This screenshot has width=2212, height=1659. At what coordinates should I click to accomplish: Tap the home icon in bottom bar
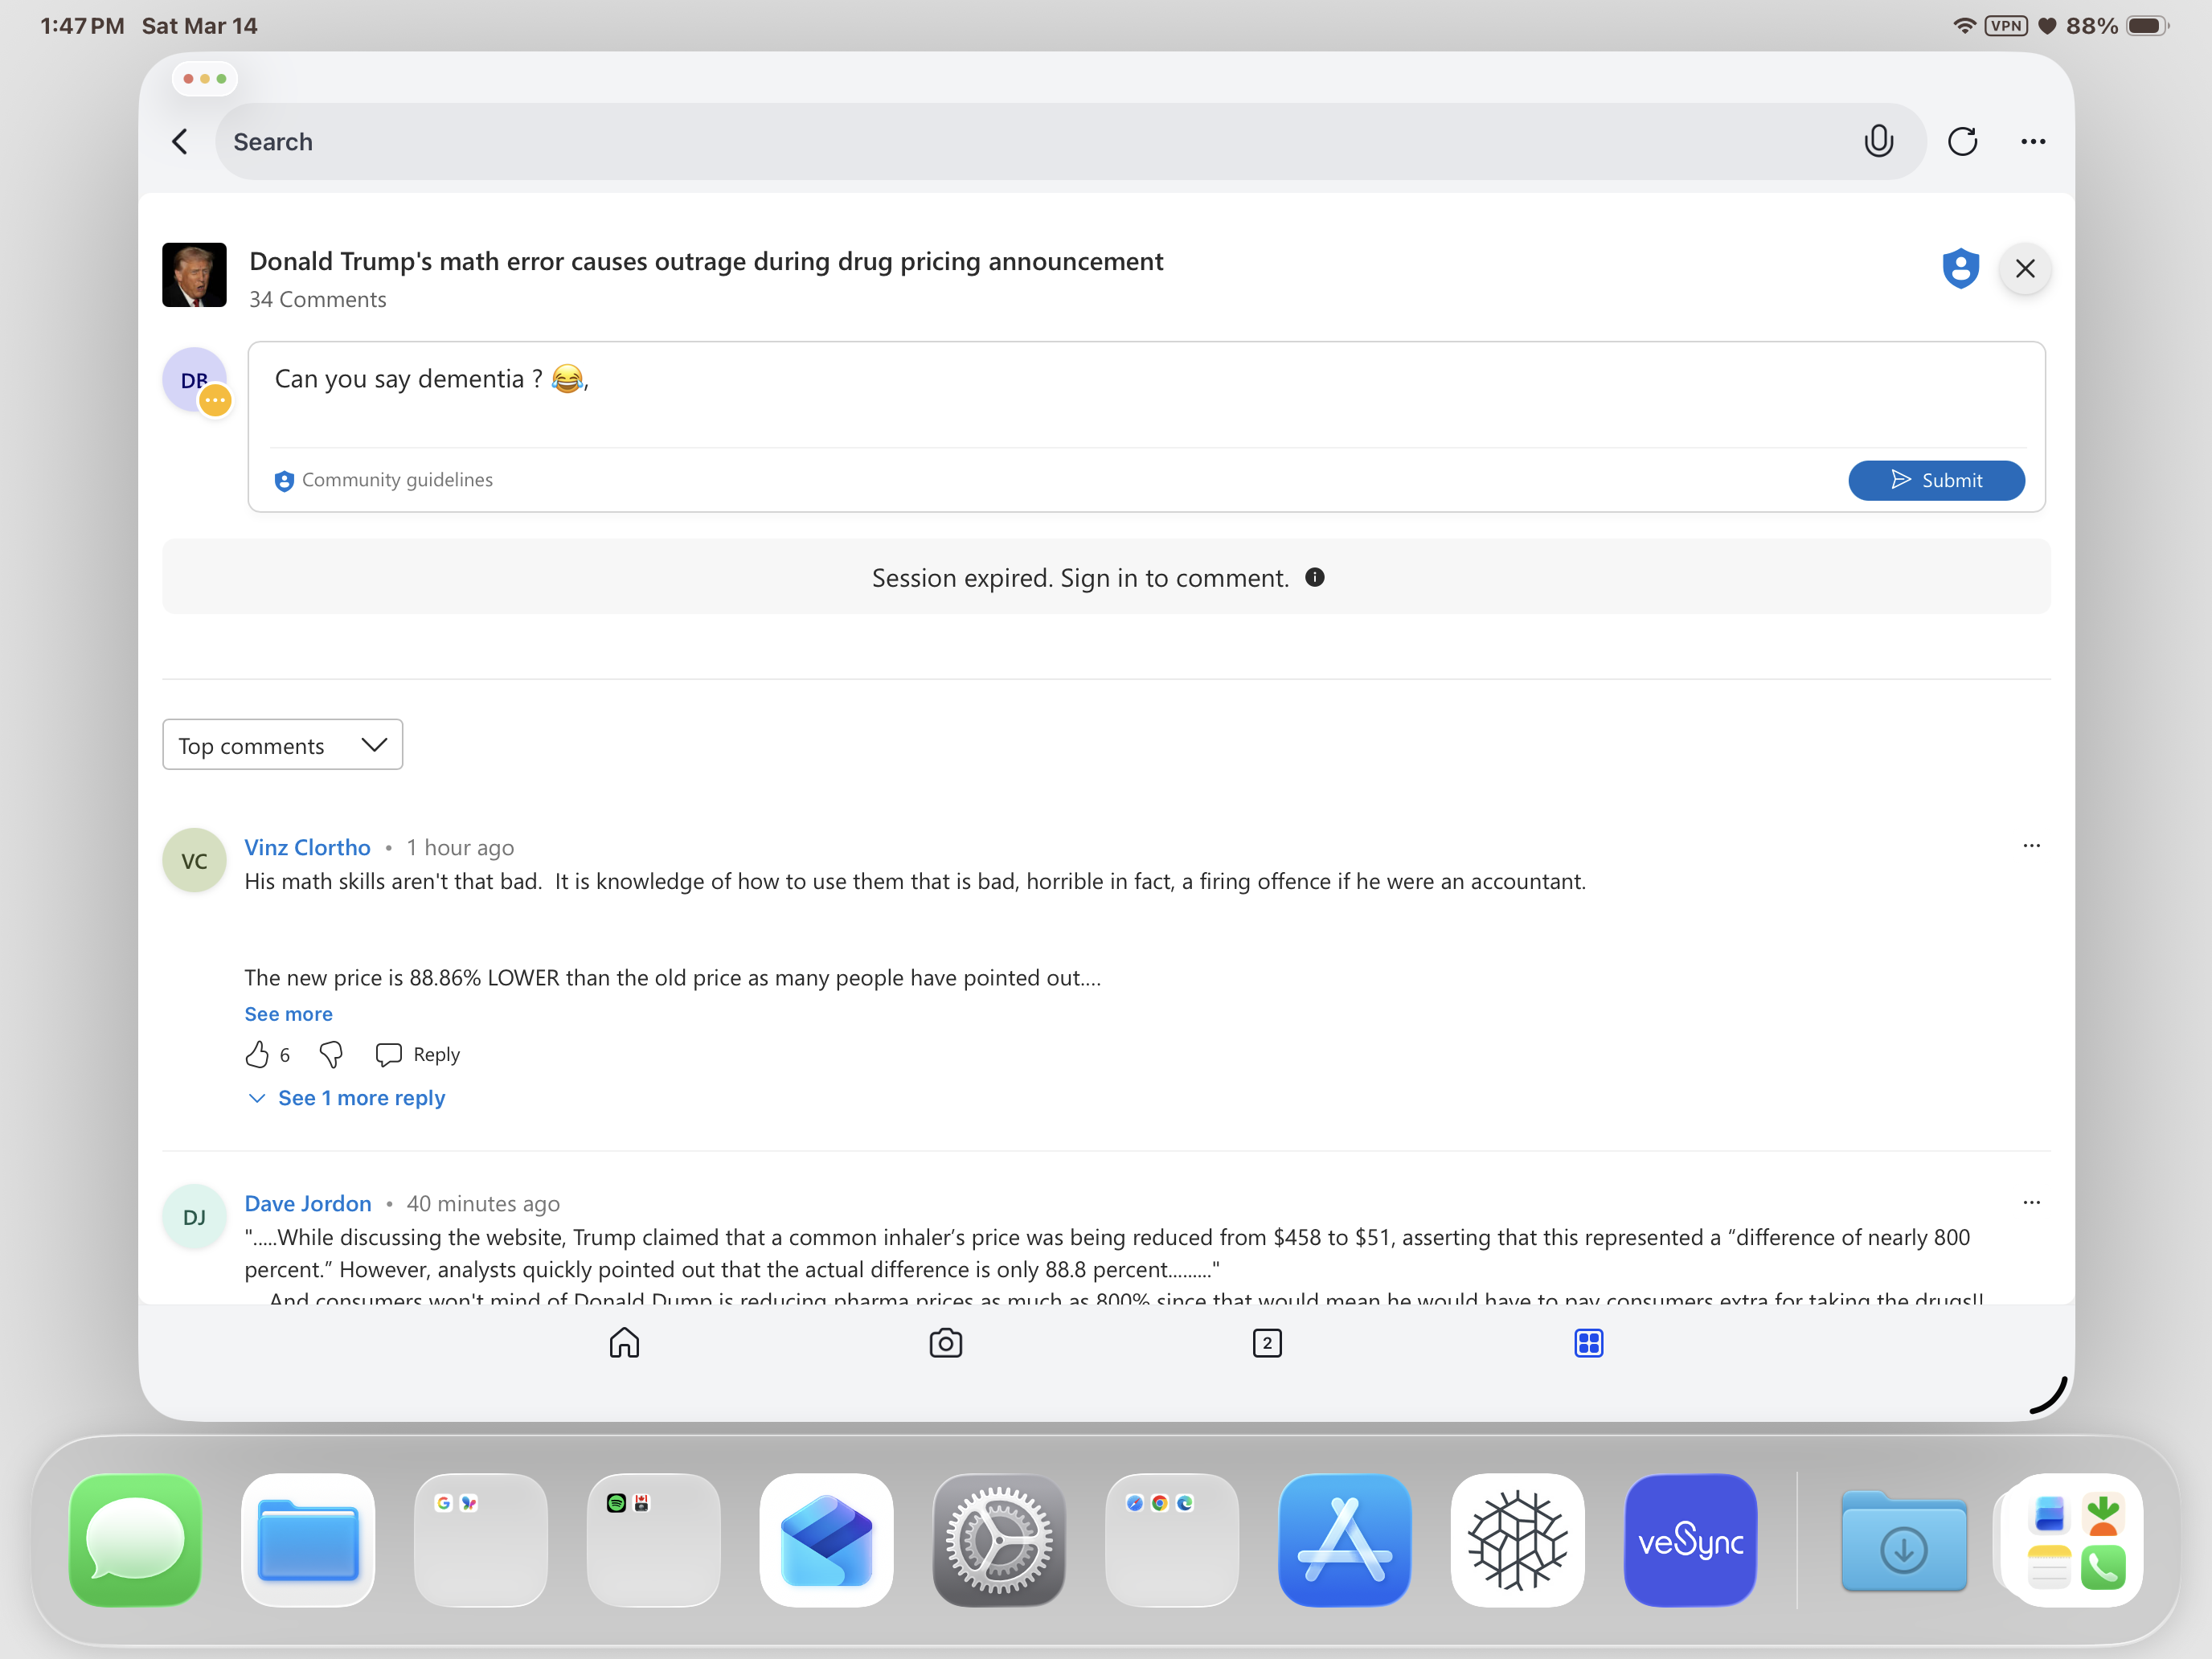point(624,1342)
